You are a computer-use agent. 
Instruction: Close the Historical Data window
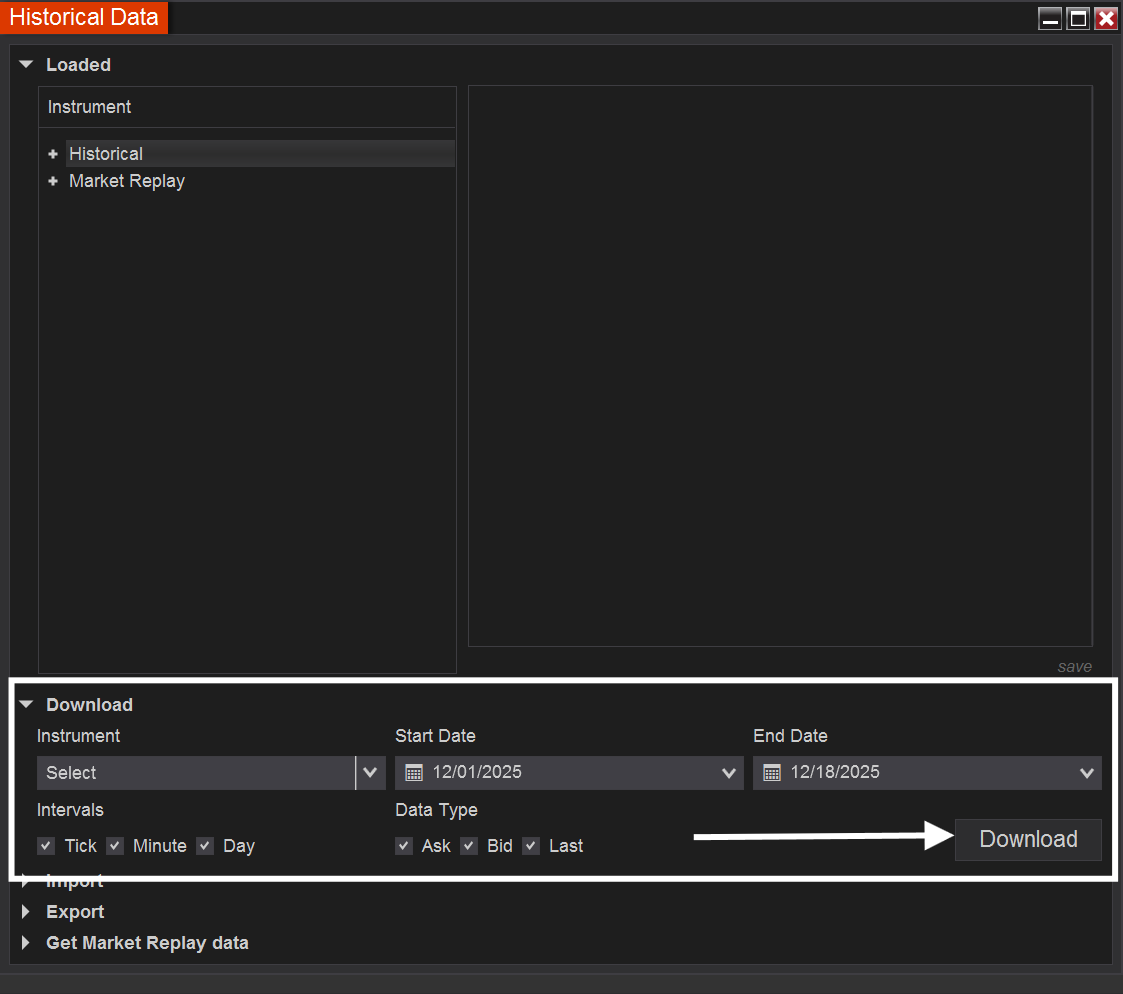tap(1105, 19)
